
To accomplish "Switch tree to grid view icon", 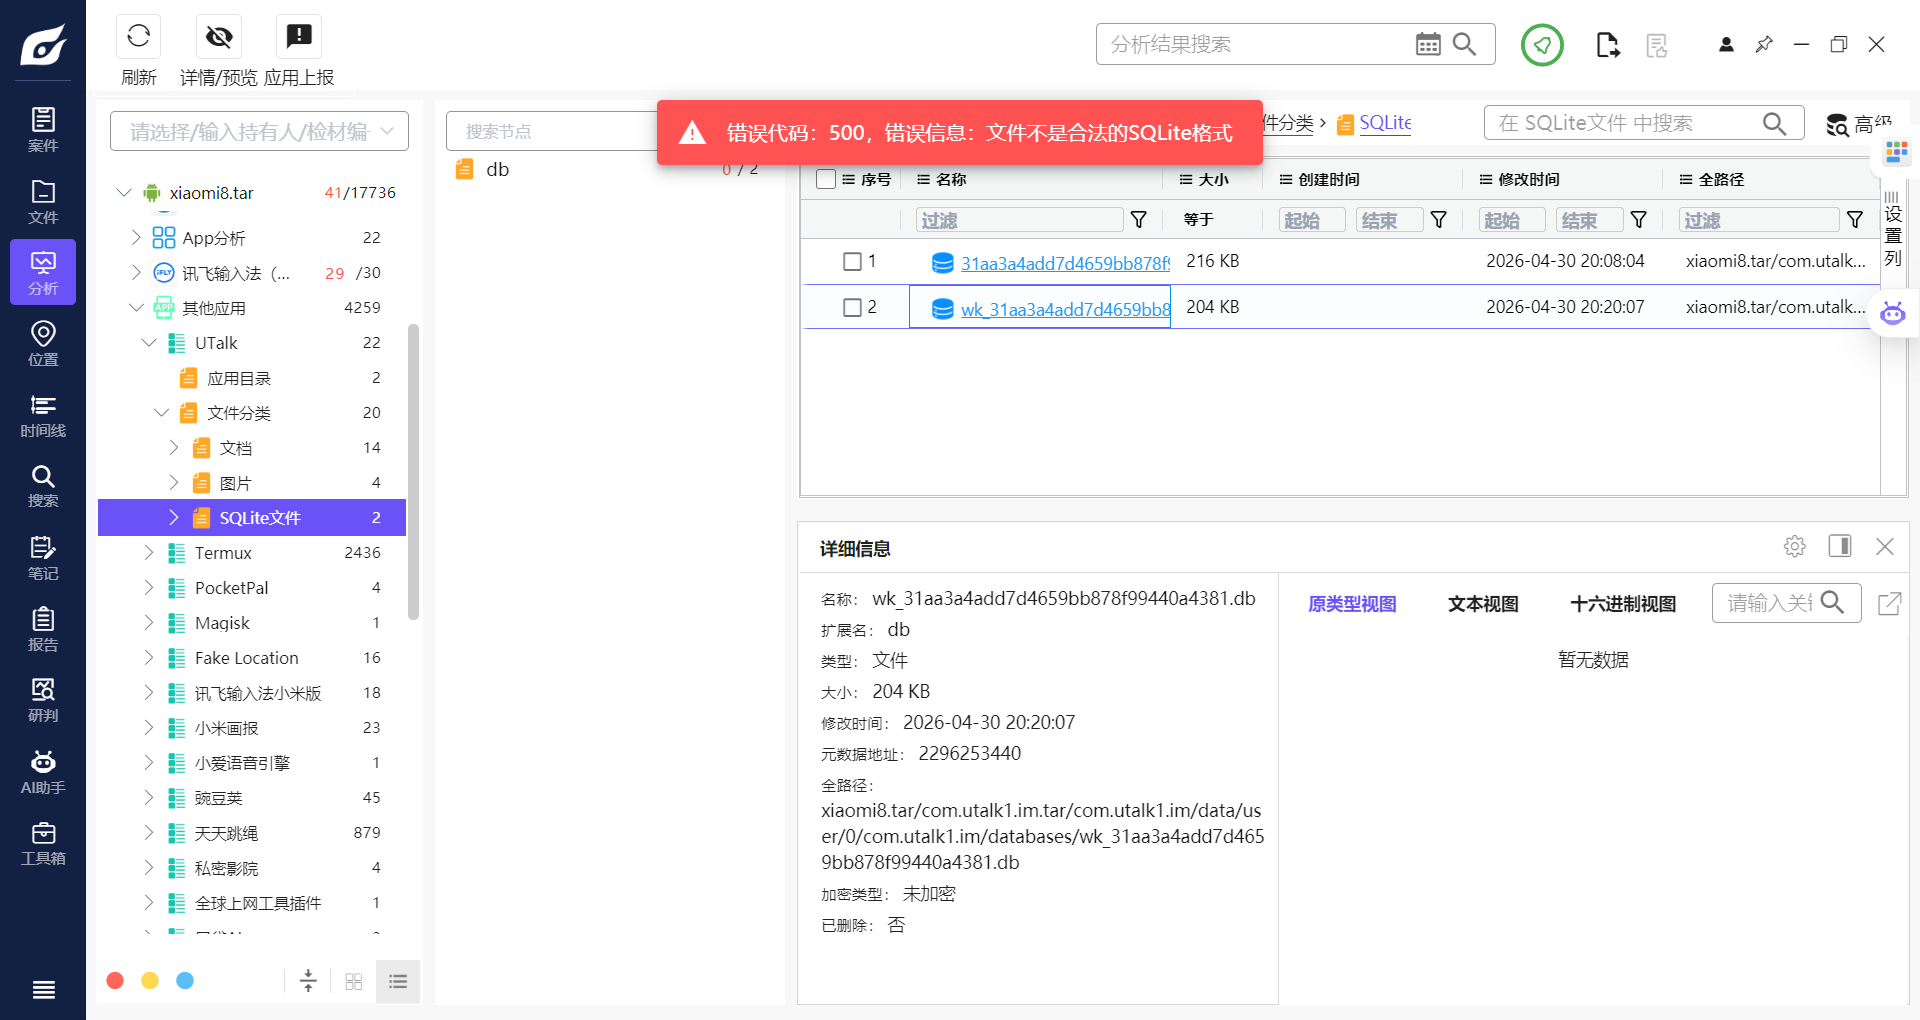I will (354, 981).
